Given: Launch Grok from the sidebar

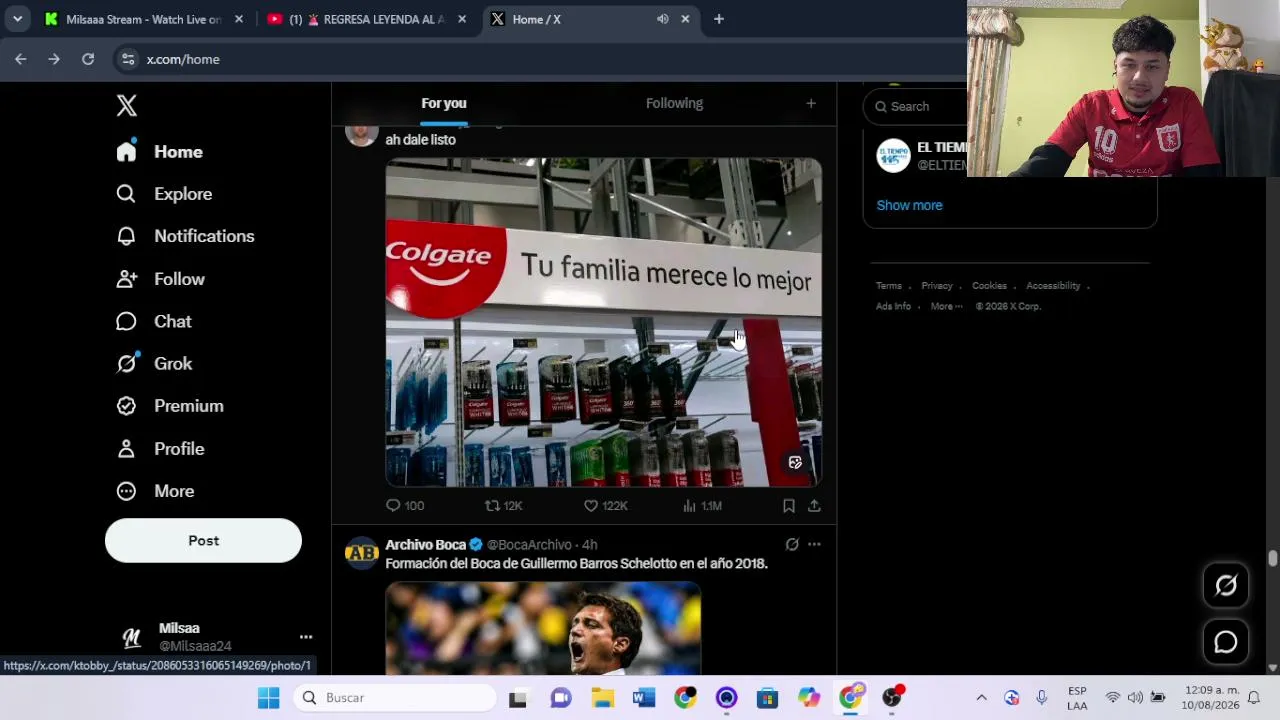Looking at the screenshot, I should tap(154, 364).
